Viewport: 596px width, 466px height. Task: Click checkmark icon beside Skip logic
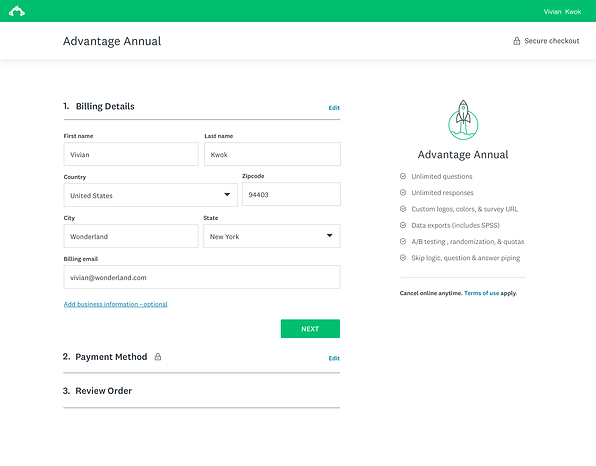coord(403,258)
